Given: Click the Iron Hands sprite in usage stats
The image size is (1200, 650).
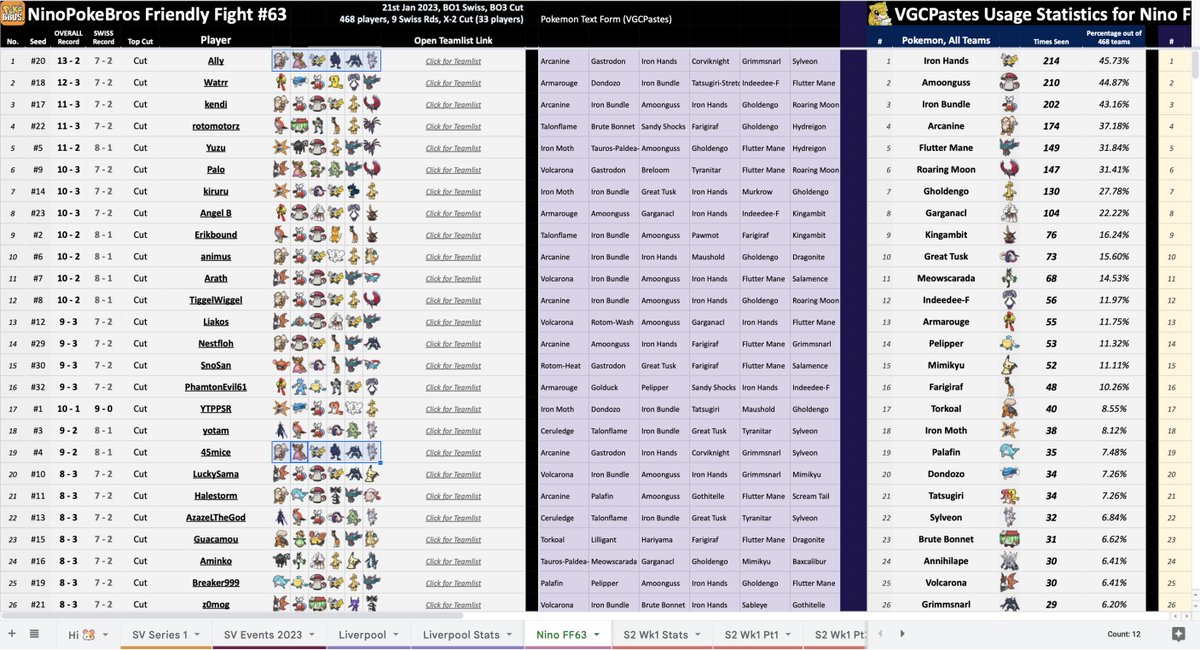Looking at the screenshot, I should click(x=1010, y=61).
